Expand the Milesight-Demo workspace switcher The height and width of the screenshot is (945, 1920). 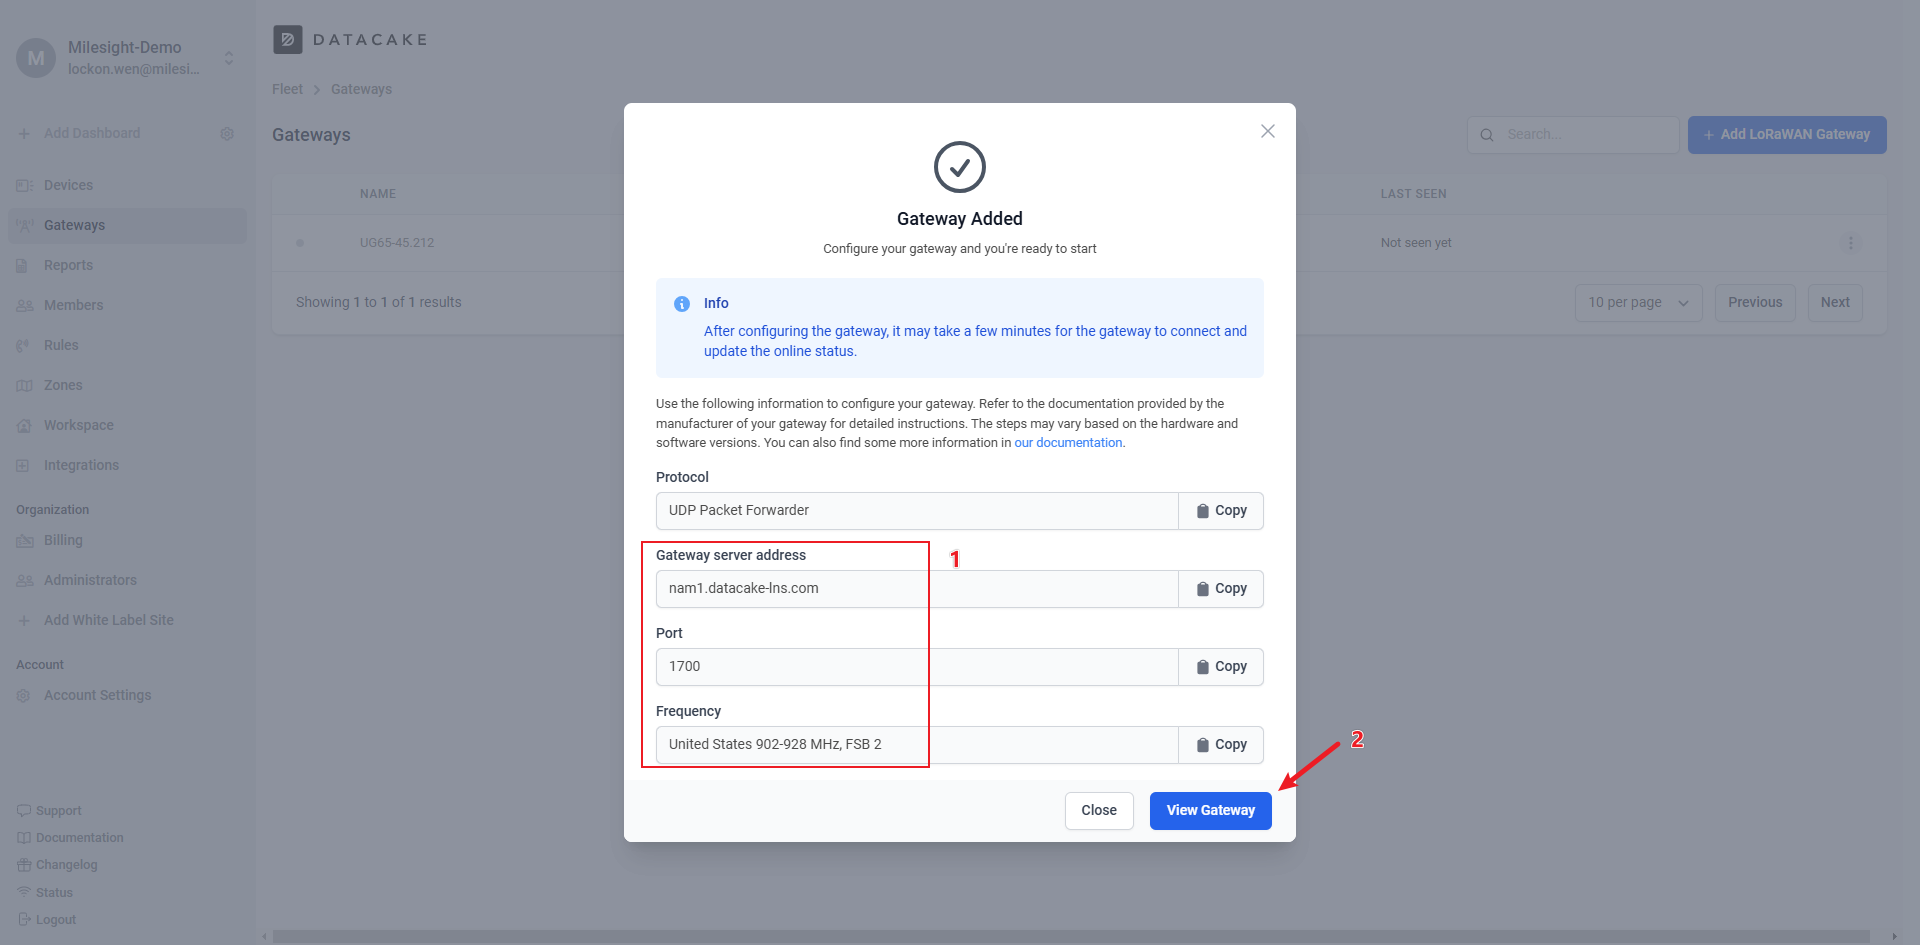pos(229,58)
